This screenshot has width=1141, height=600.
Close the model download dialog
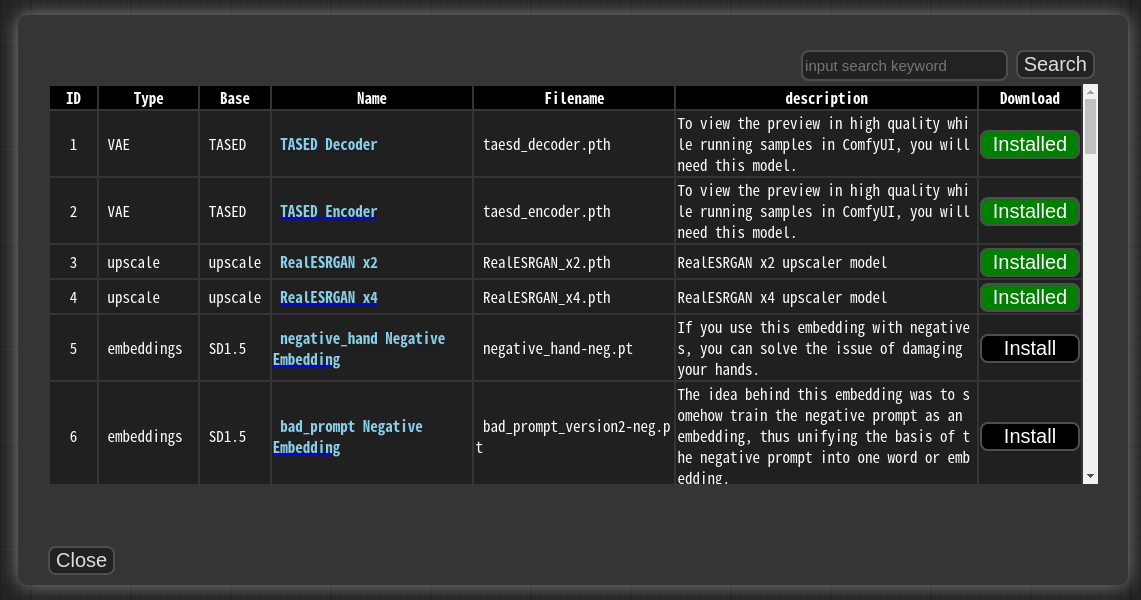click(x=81, y=560)
